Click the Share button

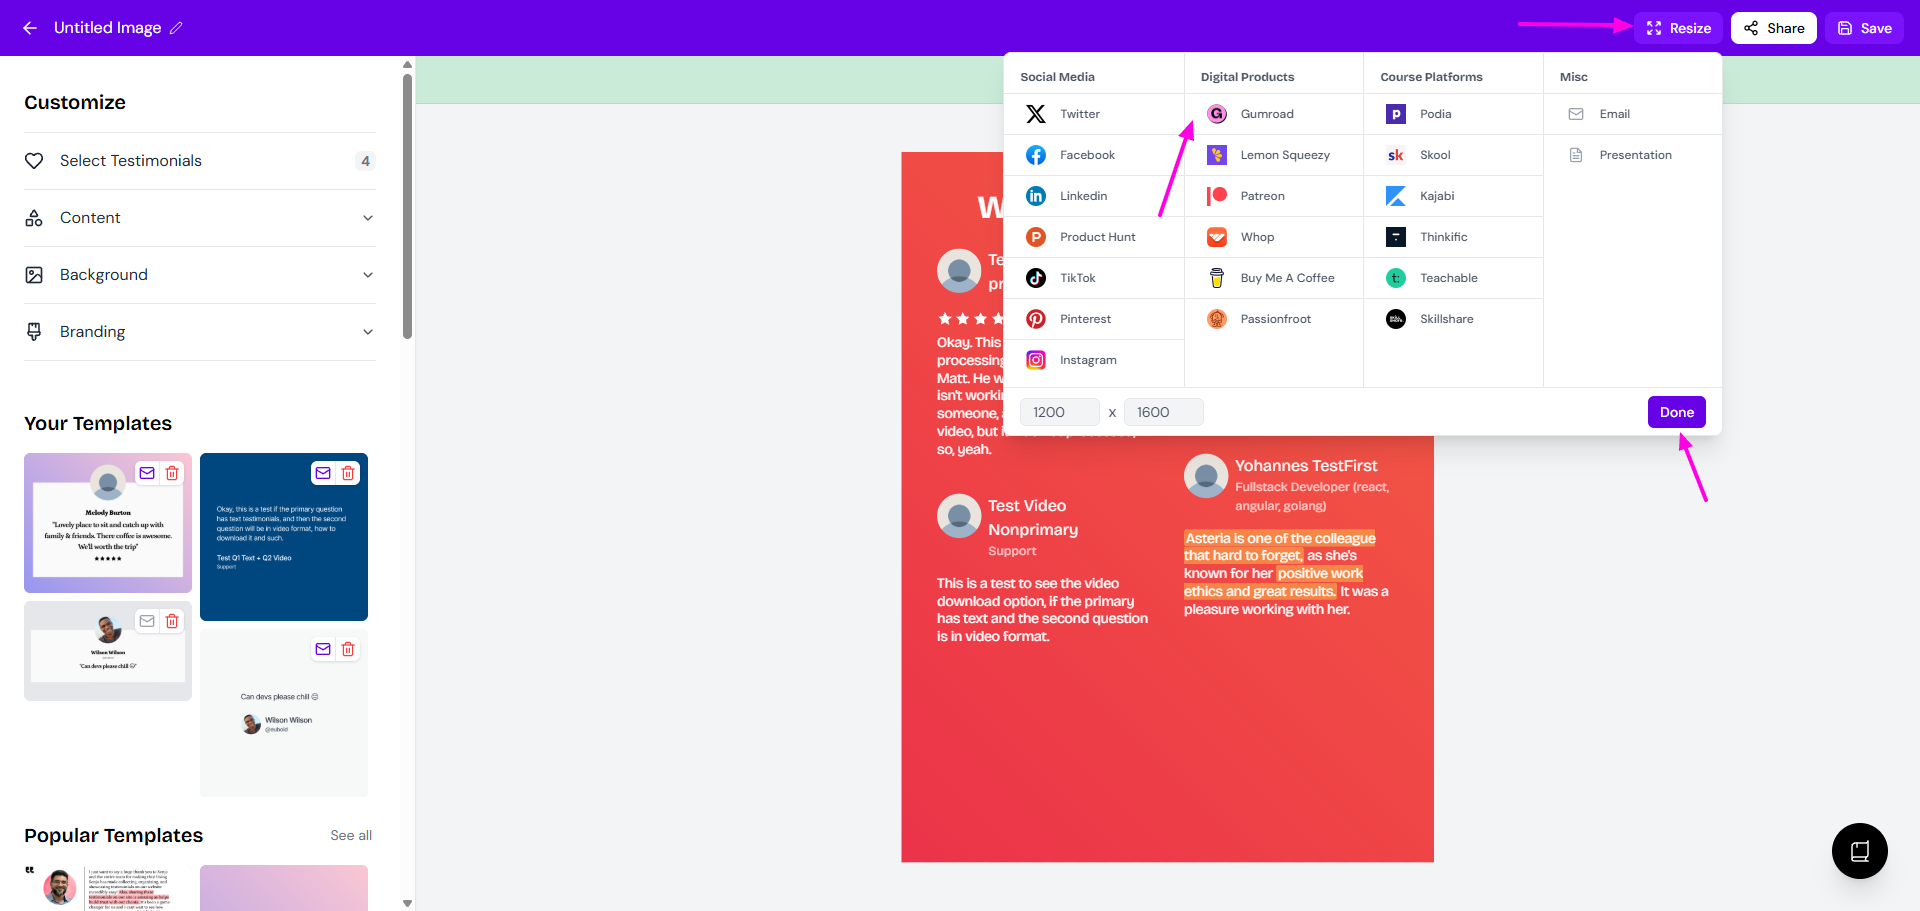1774,28
